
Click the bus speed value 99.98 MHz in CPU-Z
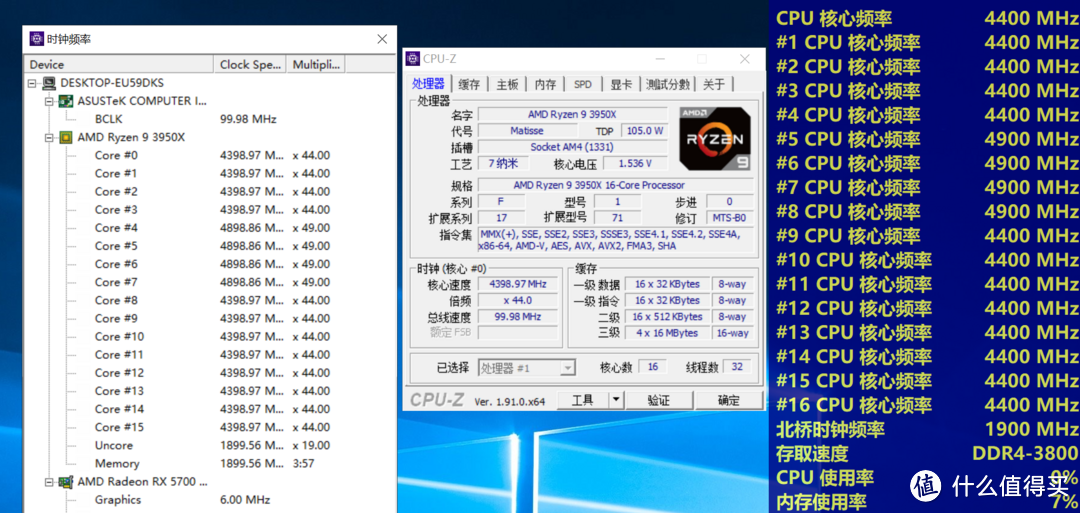point(517,317)
